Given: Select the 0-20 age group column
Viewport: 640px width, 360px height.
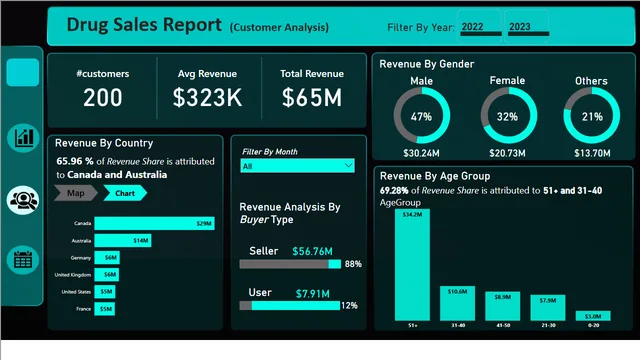Looking at the screenshot, I should coord(593,316).
